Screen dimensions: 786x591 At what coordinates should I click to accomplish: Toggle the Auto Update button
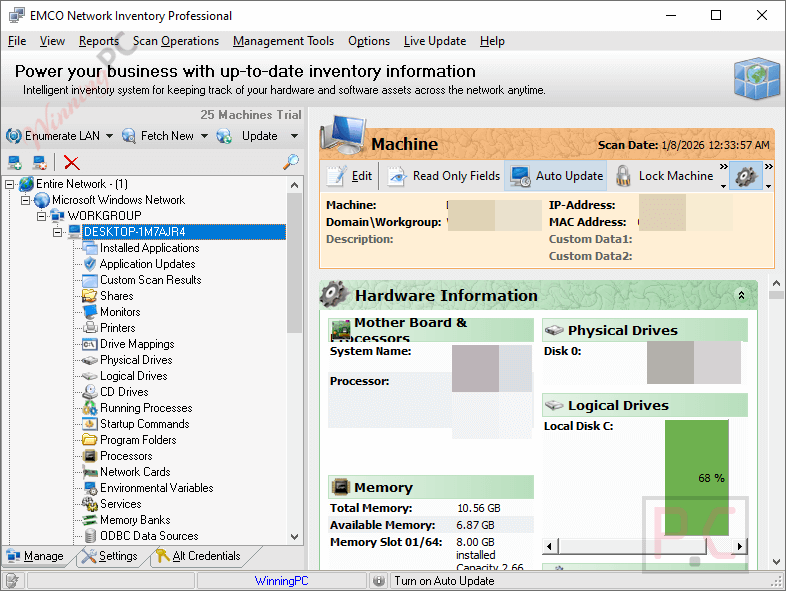[556, 176]
